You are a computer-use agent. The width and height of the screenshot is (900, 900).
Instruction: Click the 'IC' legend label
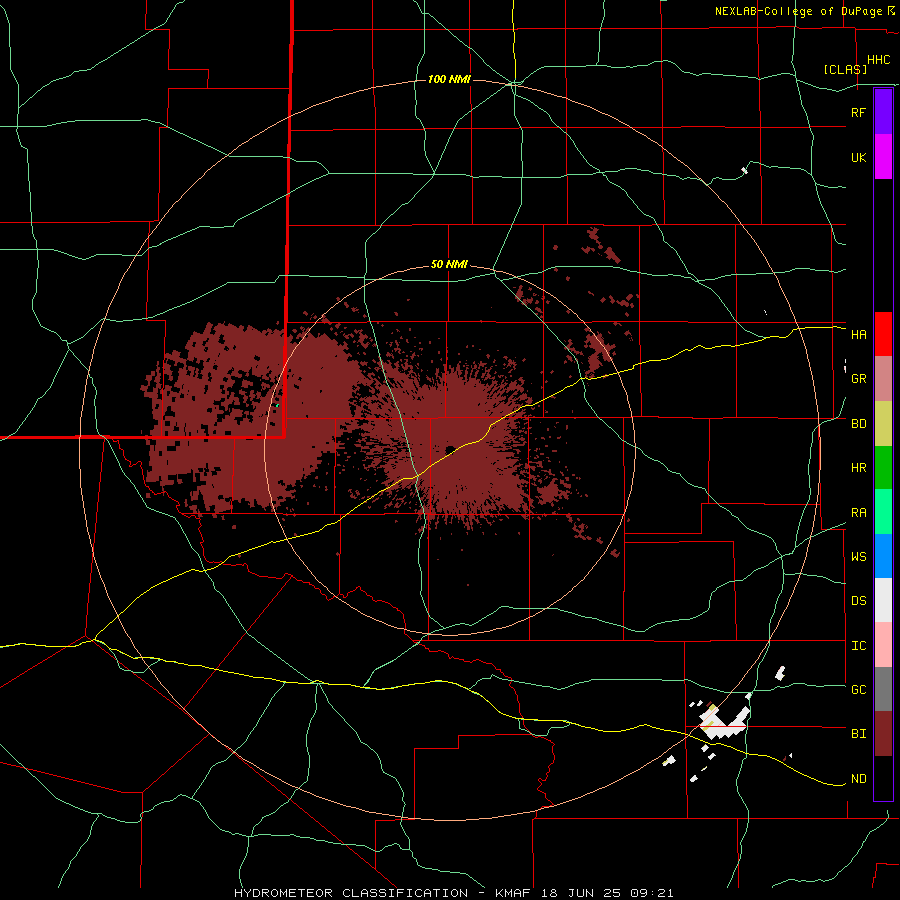click(858, 646)
